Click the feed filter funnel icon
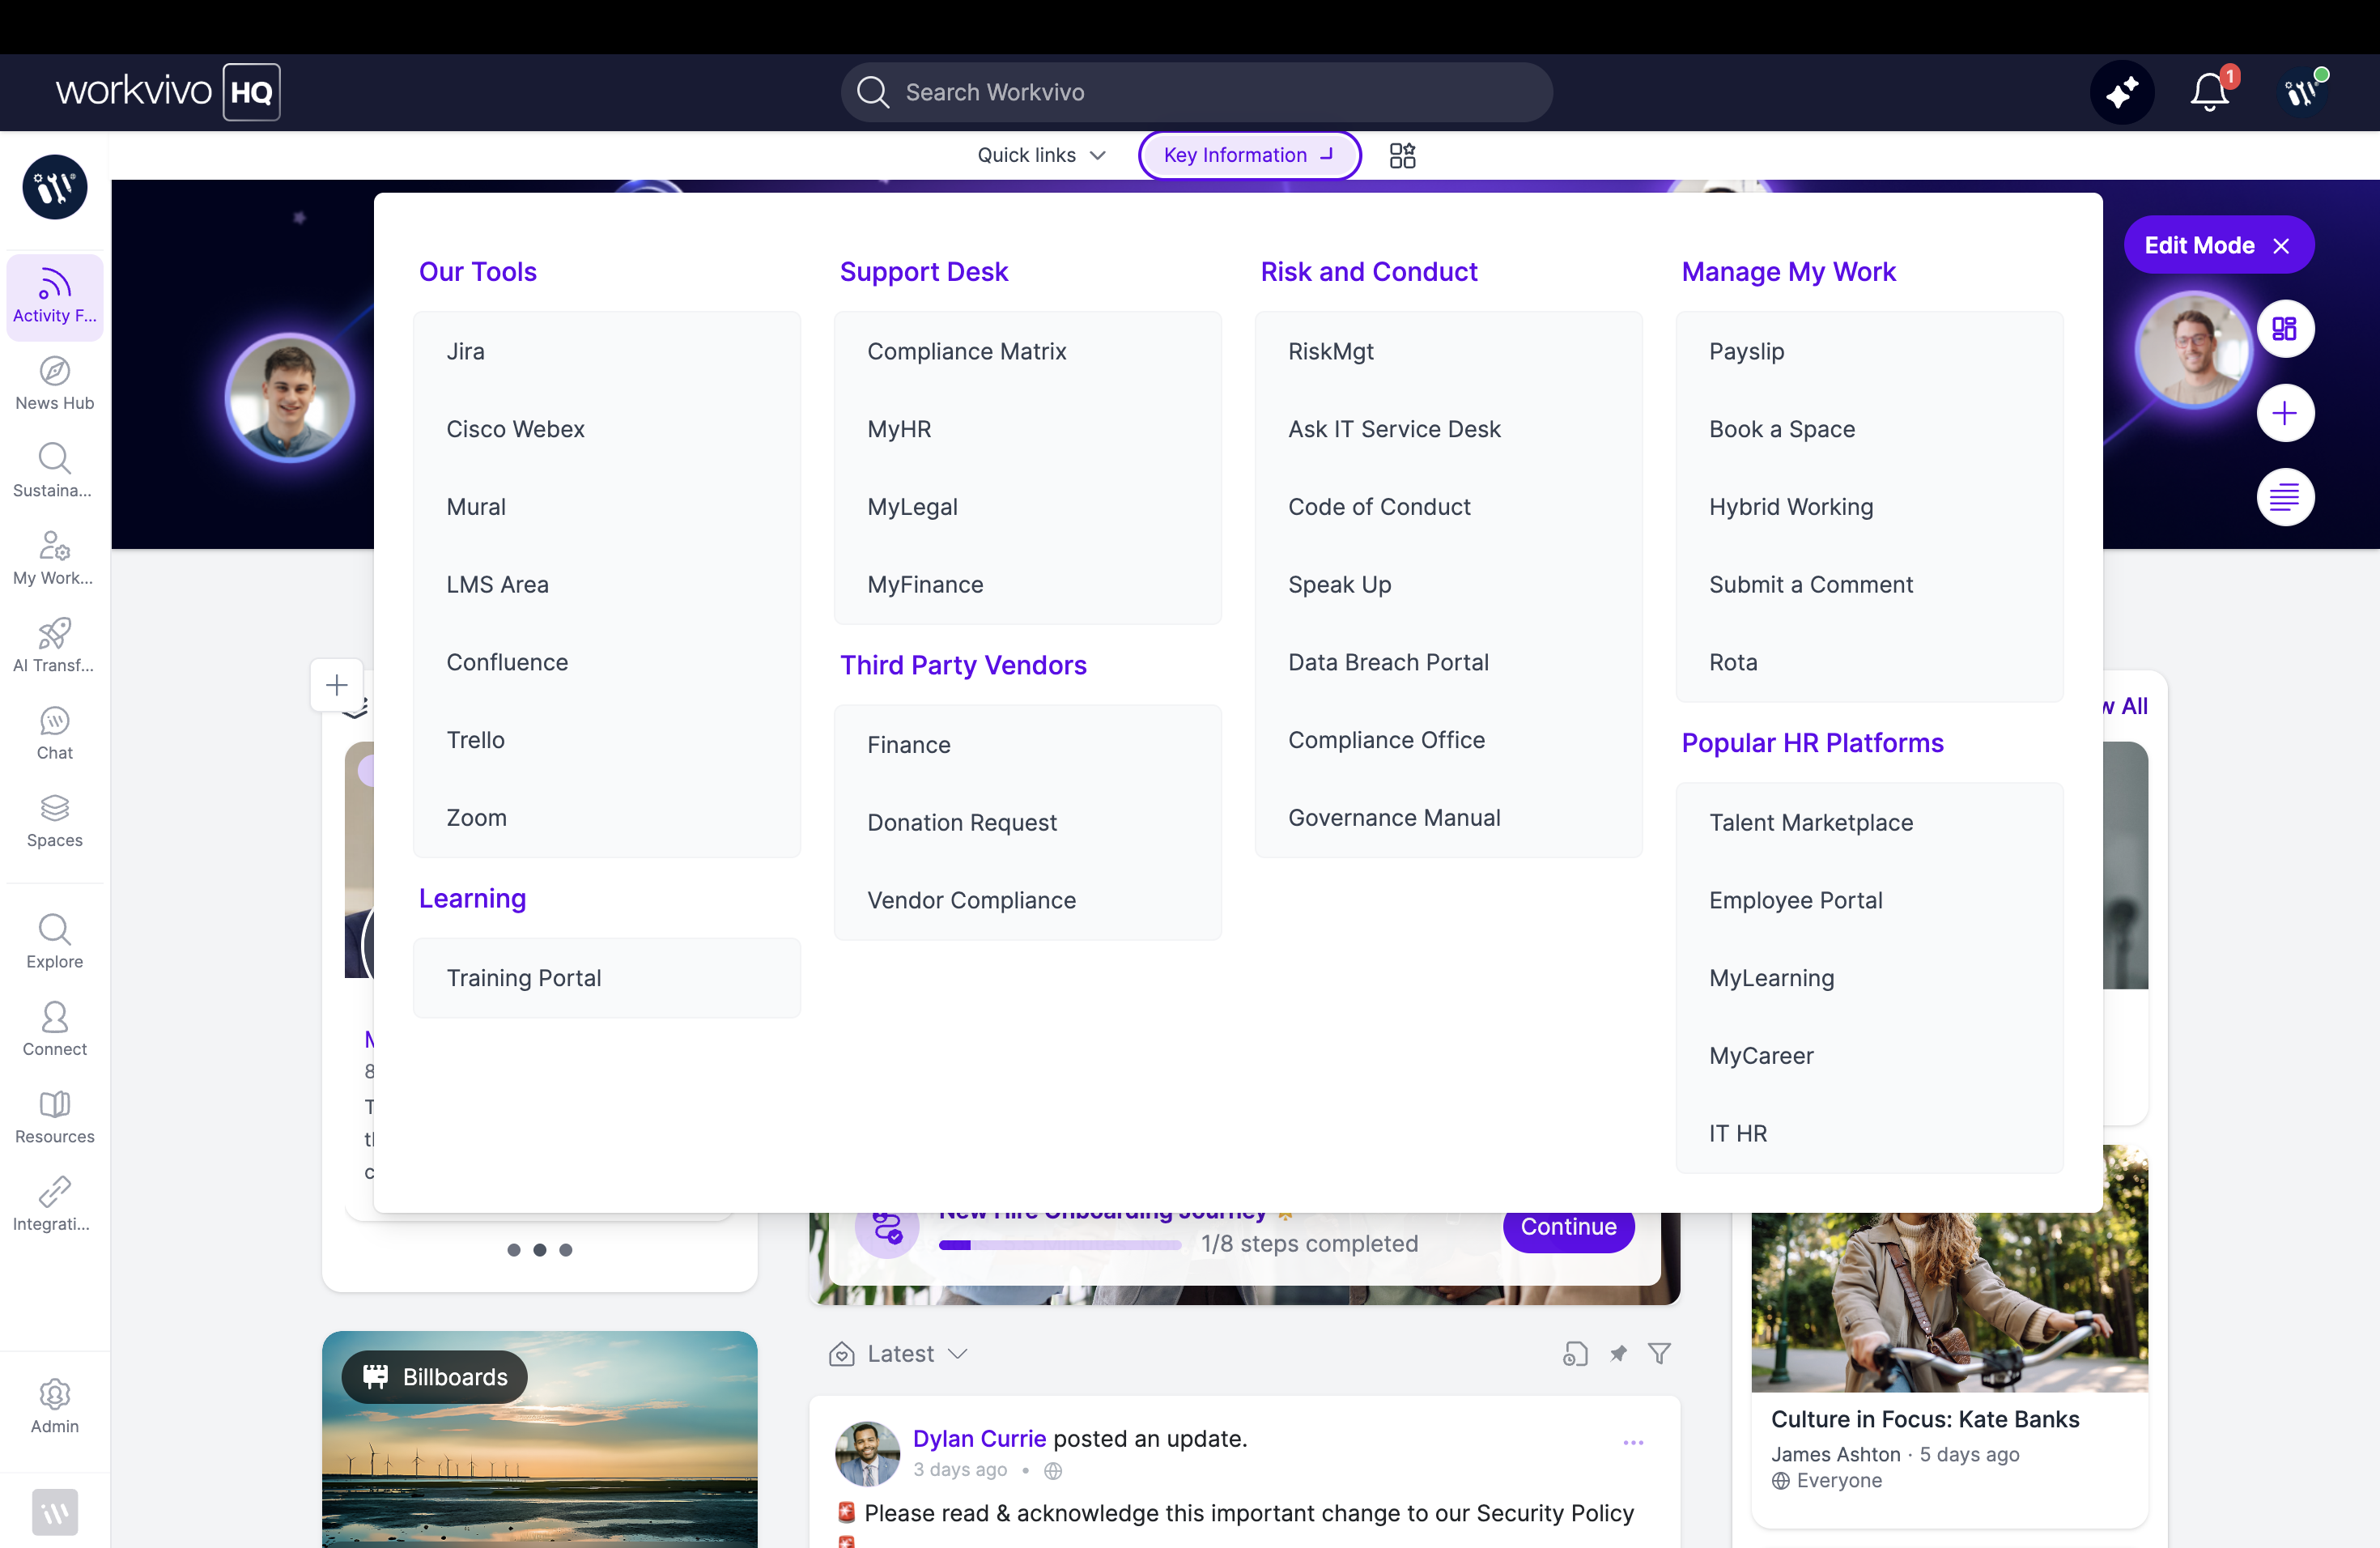Image resolution: width=2380 pixels, height=1548 pixels. [1659, 1354]
